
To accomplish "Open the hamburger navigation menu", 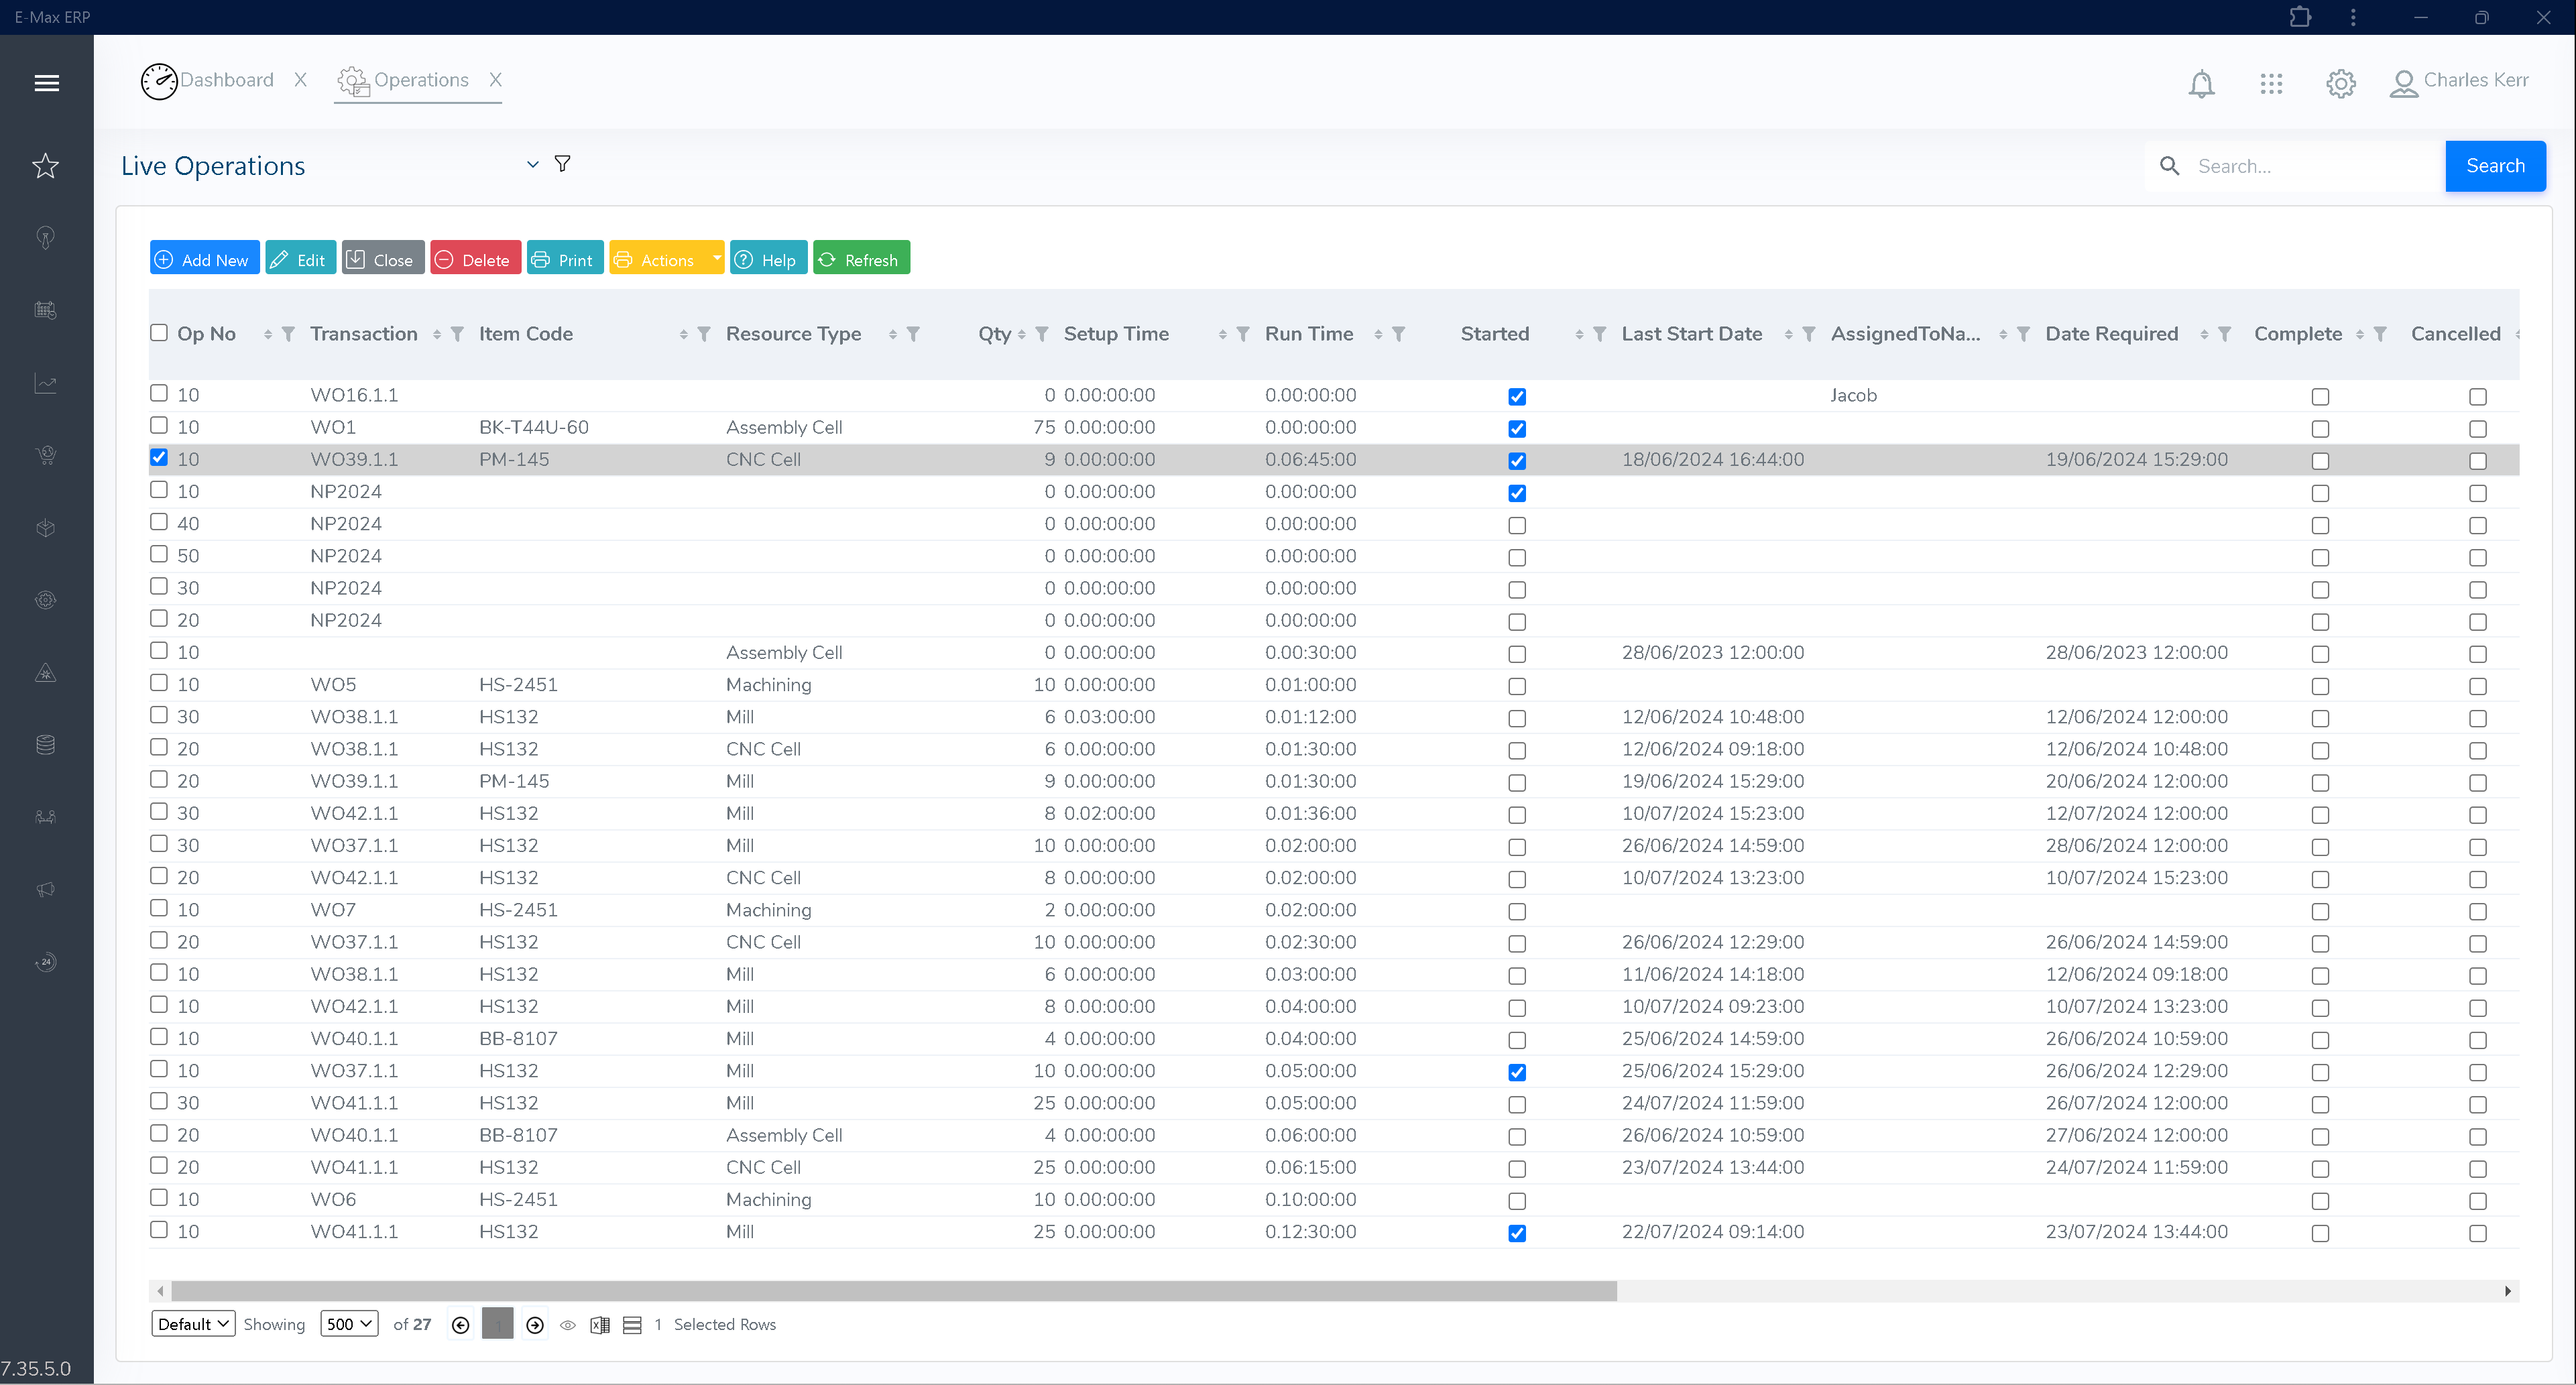I will tap(46, 83).
